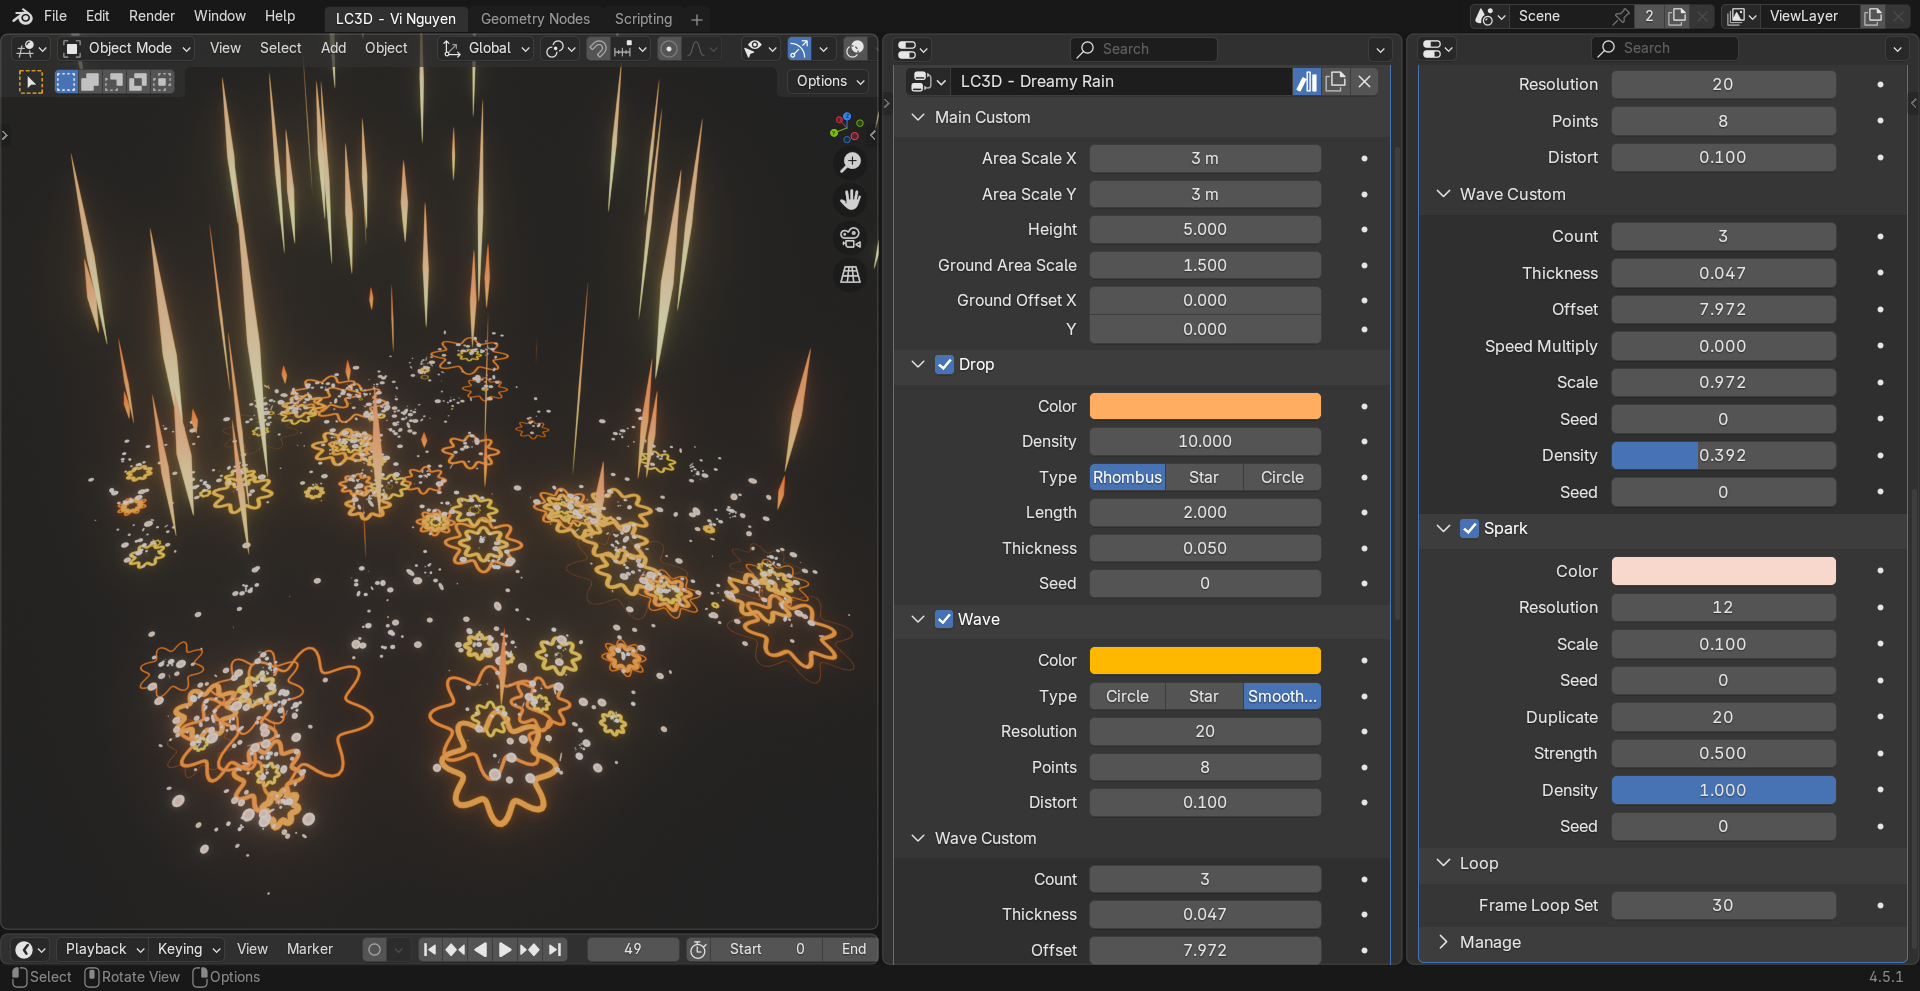Uncheck the Drop checkbox
Screen dimensions: 1920x991
[x=944, y=365]
